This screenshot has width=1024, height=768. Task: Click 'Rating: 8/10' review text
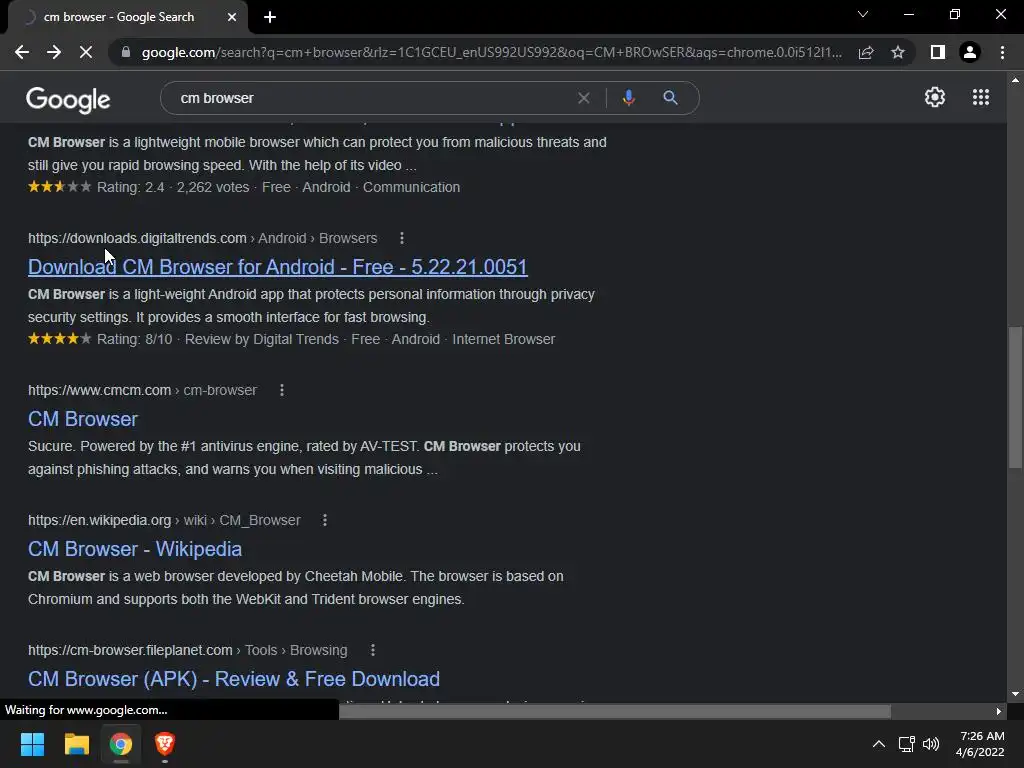(135, 340)
